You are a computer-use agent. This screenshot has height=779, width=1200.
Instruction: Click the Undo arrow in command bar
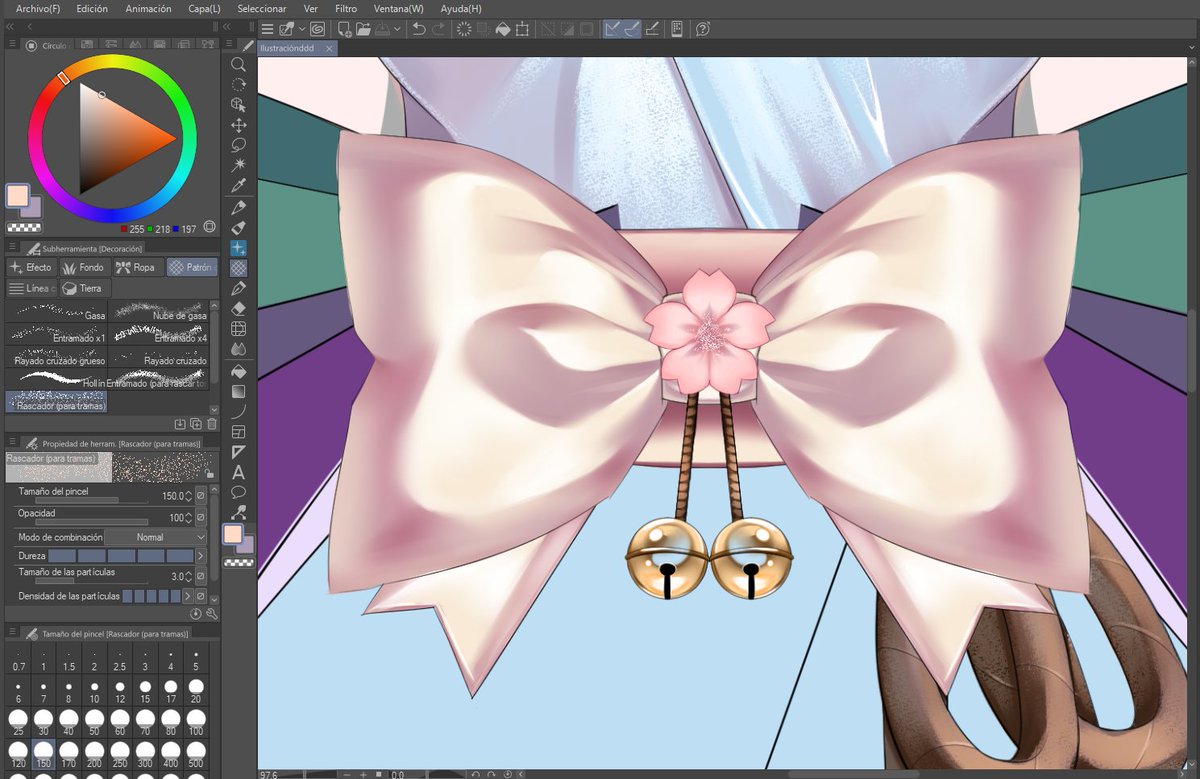click(419, 29)
